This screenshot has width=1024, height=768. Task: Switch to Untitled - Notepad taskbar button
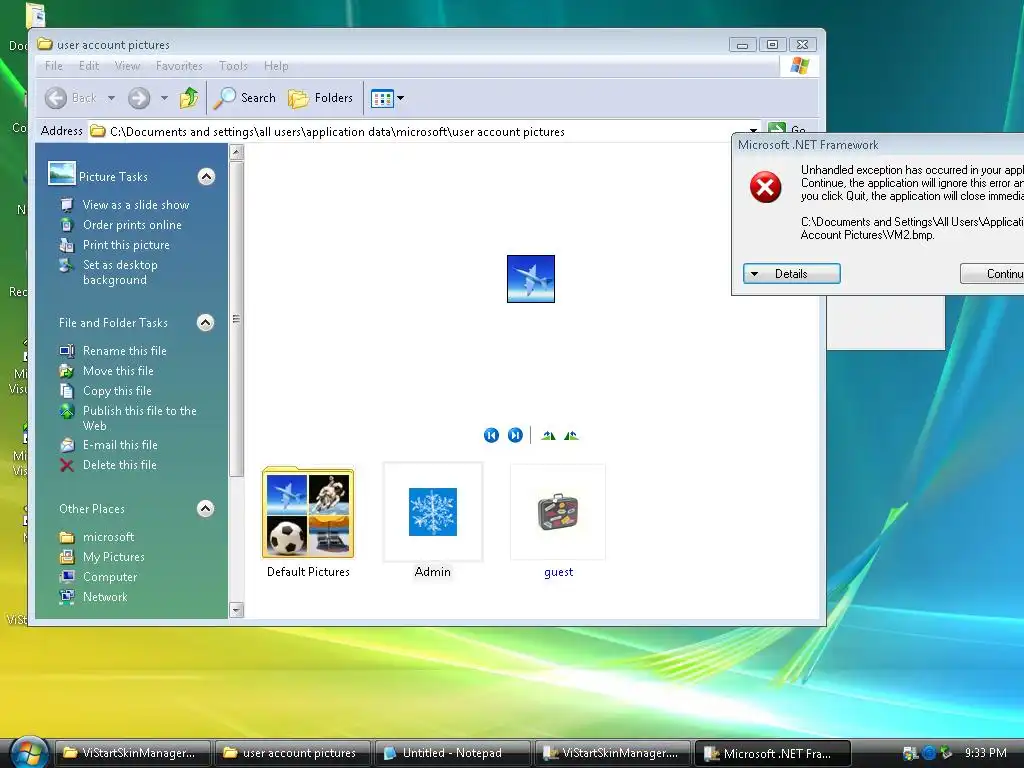point(452,753)
